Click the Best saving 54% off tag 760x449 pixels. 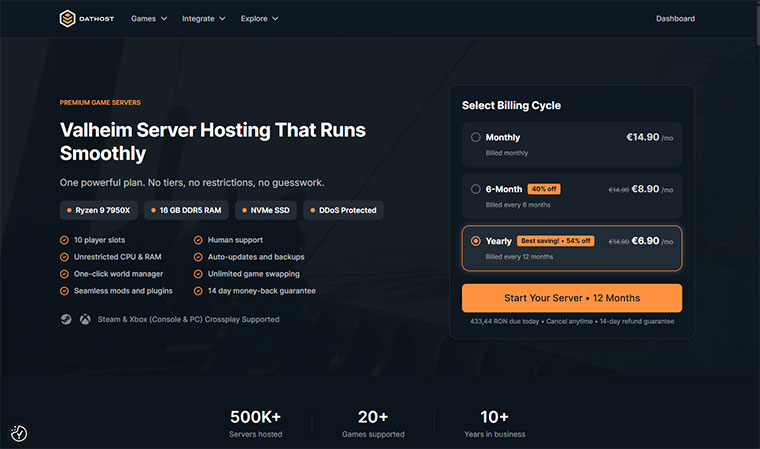pos(555,241)
